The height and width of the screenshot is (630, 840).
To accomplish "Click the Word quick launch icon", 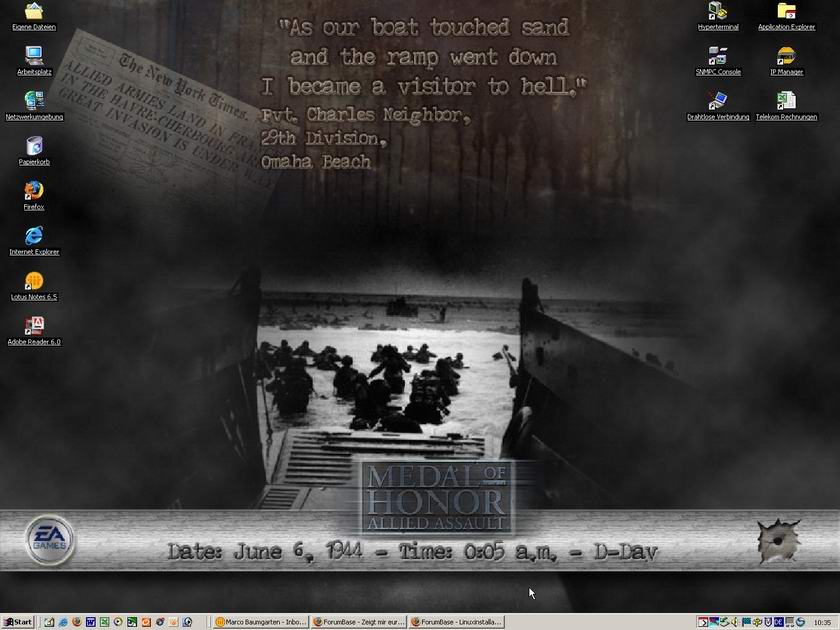I will coord(91,622).
